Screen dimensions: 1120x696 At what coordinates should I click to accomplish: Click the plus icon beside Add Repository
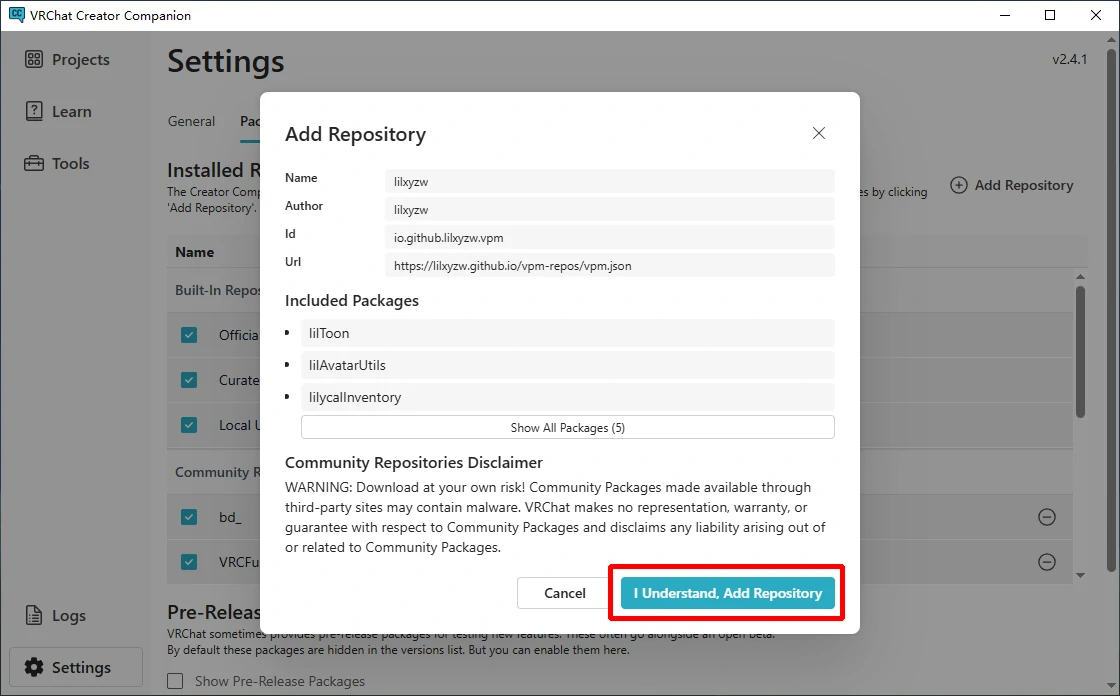pyautogui.click(x=959, y=185)
